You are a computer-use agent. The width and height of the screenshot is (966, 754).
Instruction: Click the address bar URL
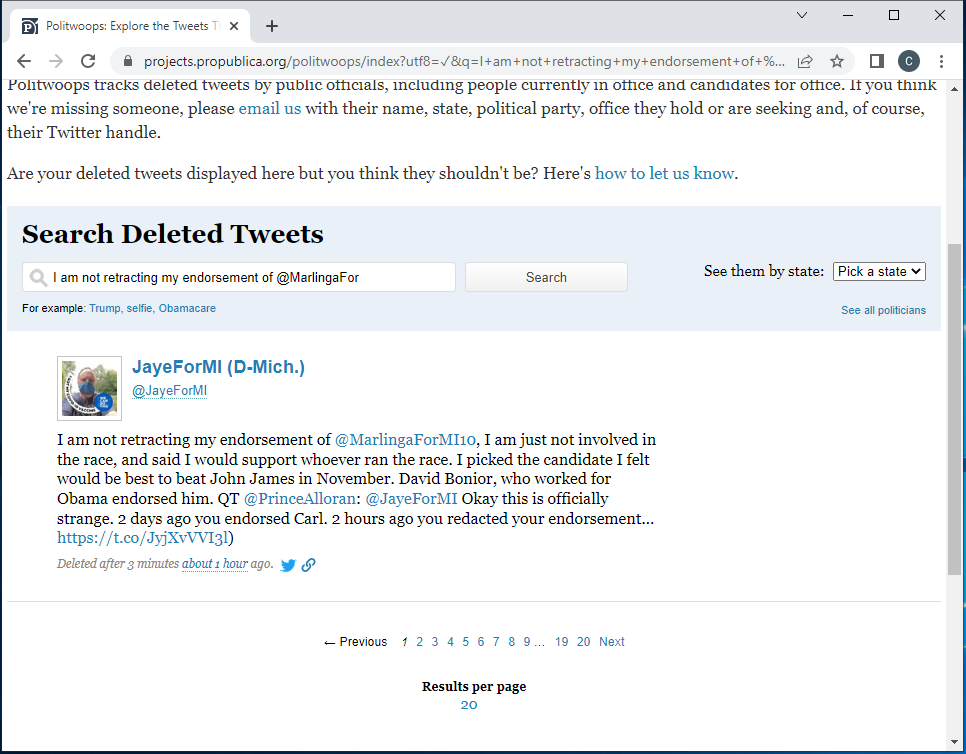pos(464,61)
